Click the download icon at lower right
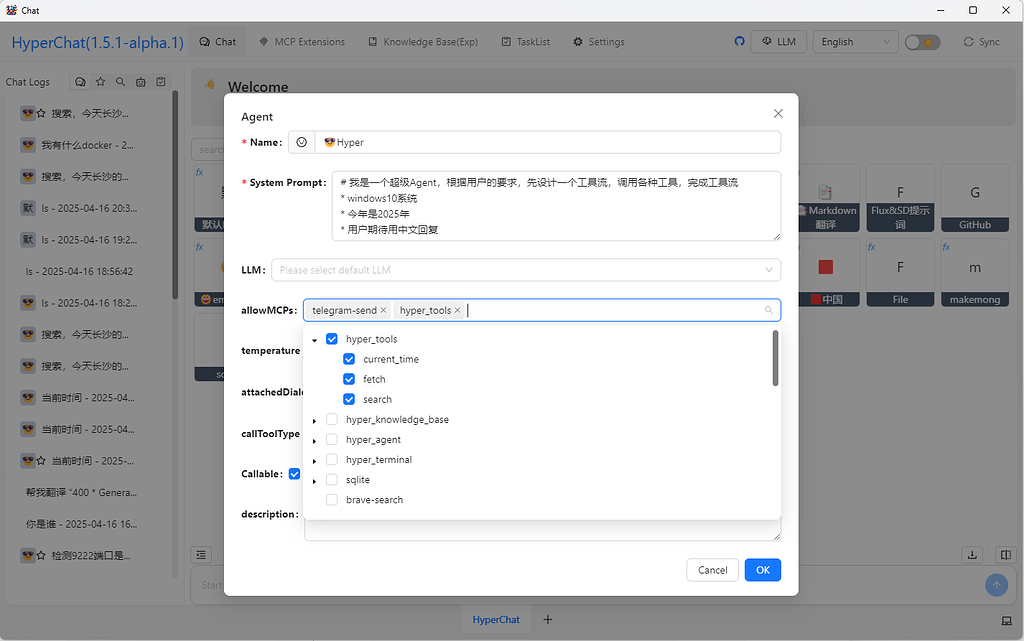 (972, 555)
